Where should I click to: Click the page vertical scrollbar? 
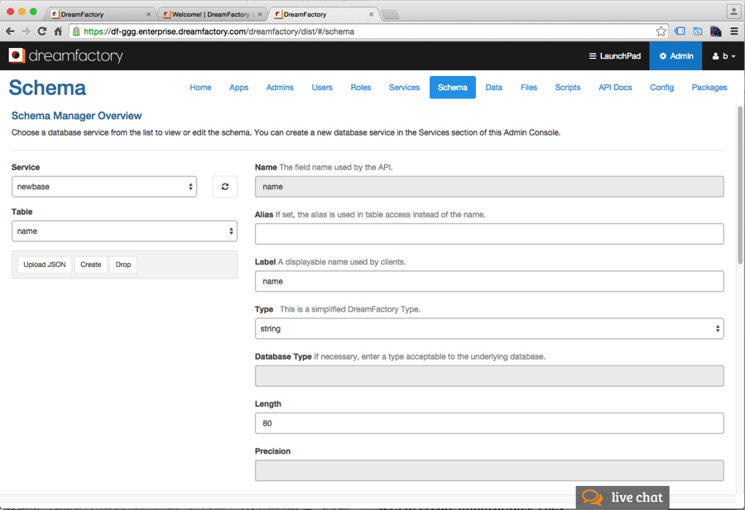(740, 185)
